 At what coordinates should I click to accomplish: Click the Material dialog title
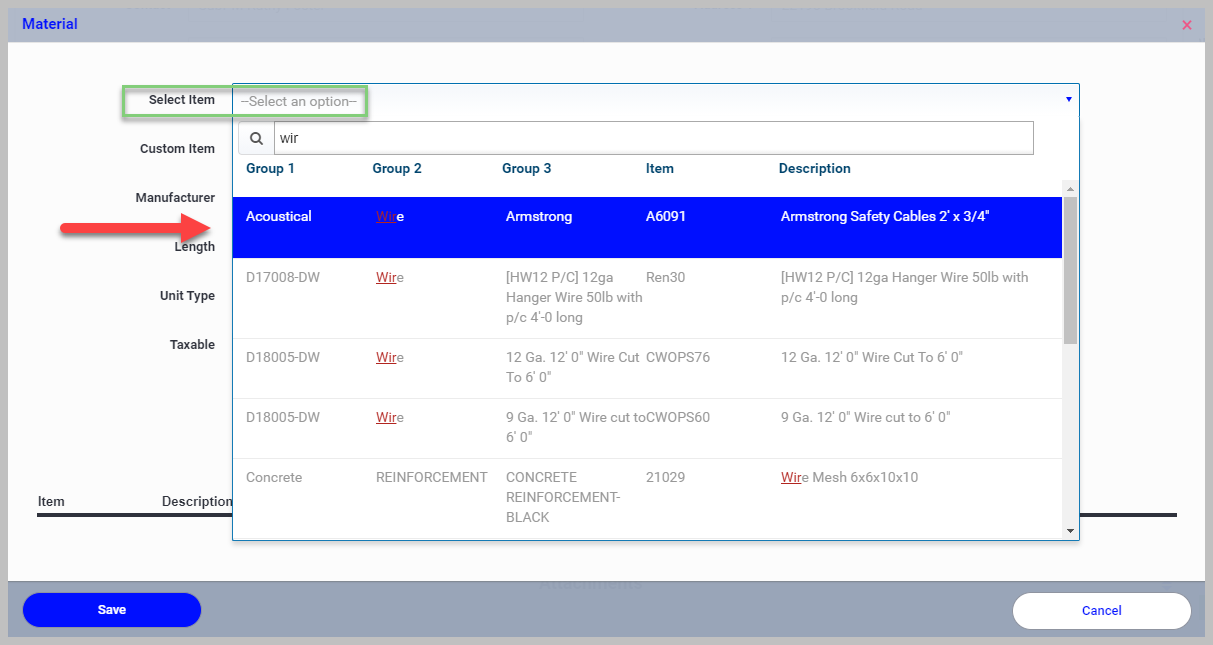click(50, 23)
